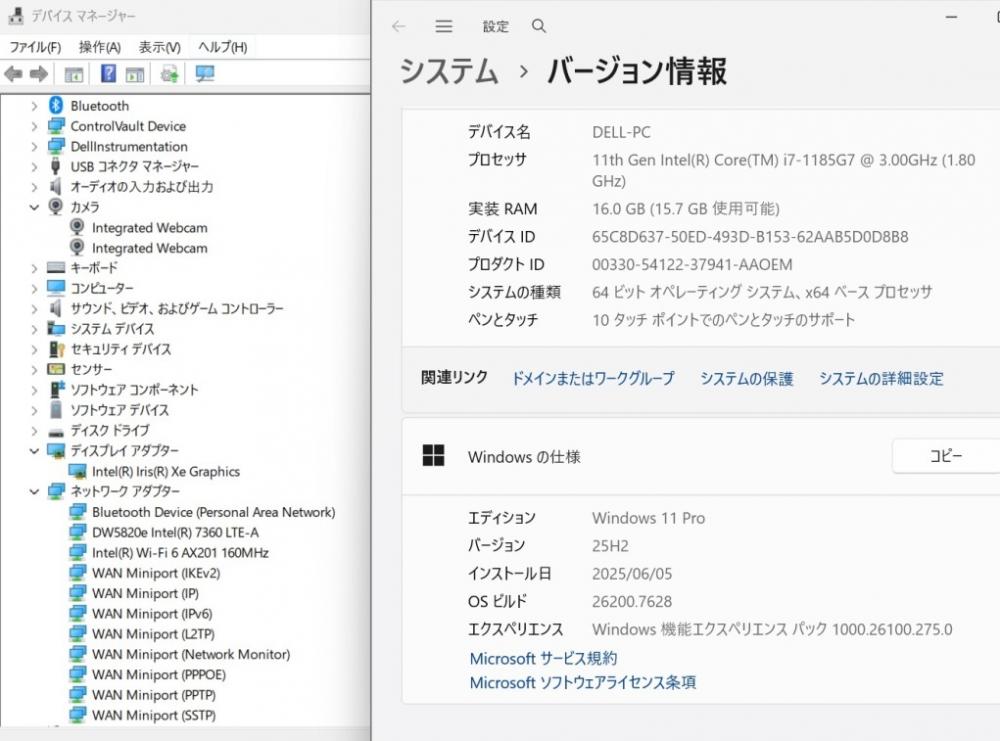1000x741 pixels.
Task: Select WAN Miniport (Network Monitor)
Action: (x=191, y=654)
